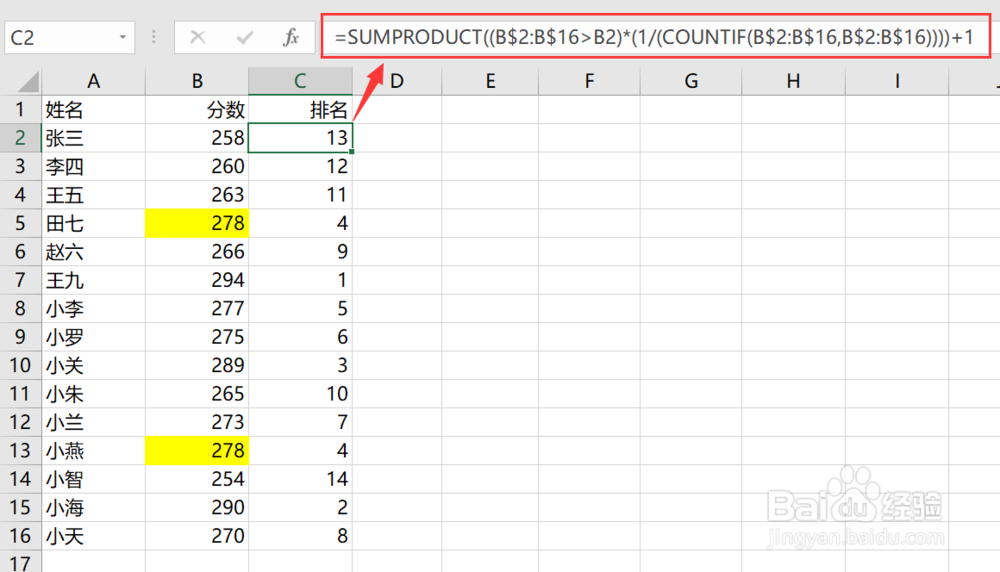Select rank cell for 王九's row 7
This screenshot has width=1000, height=572.
tap(300, 280)
